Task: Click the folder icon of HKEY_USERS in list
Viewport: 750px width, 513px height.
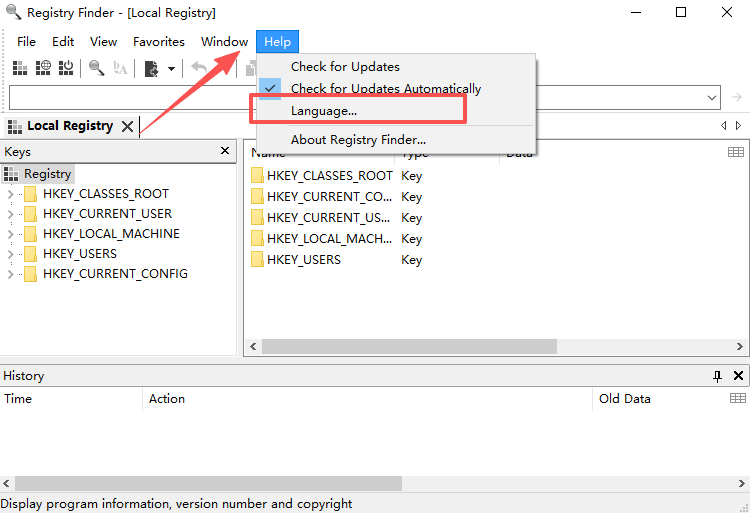Action: [x=257, y=260]
